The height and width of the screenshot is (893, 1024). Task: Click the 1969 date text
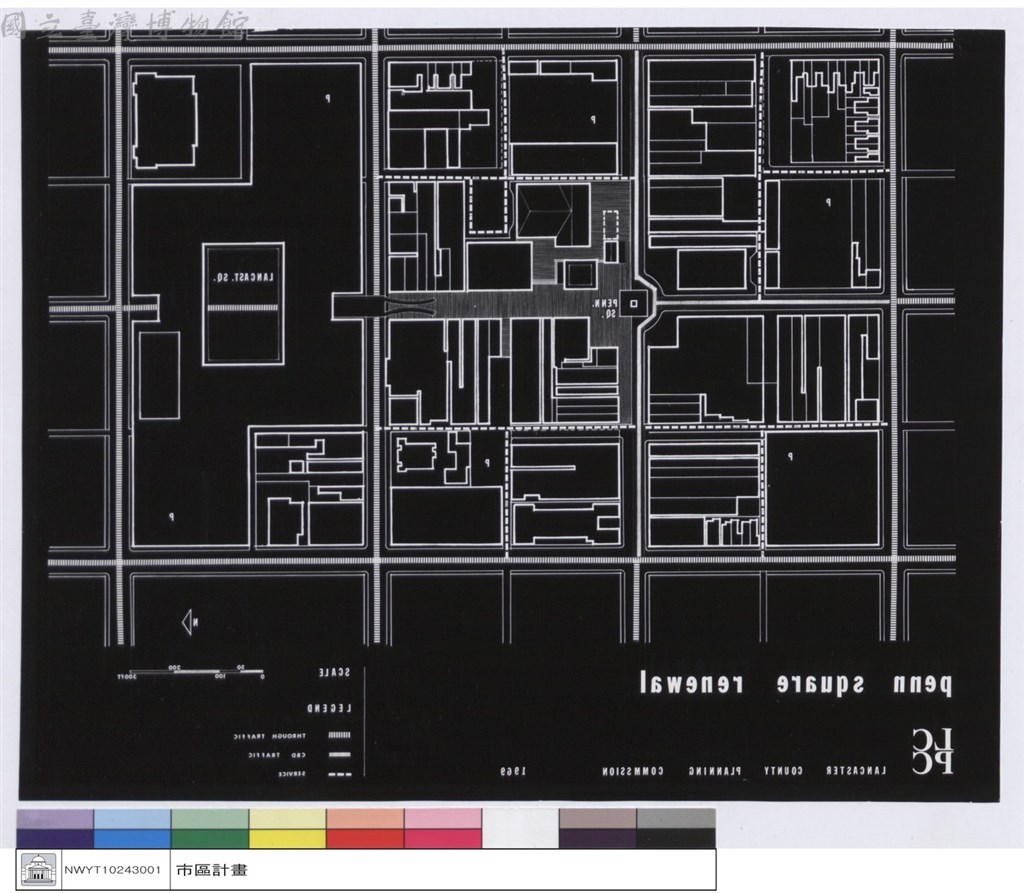[x=513, y=771]
